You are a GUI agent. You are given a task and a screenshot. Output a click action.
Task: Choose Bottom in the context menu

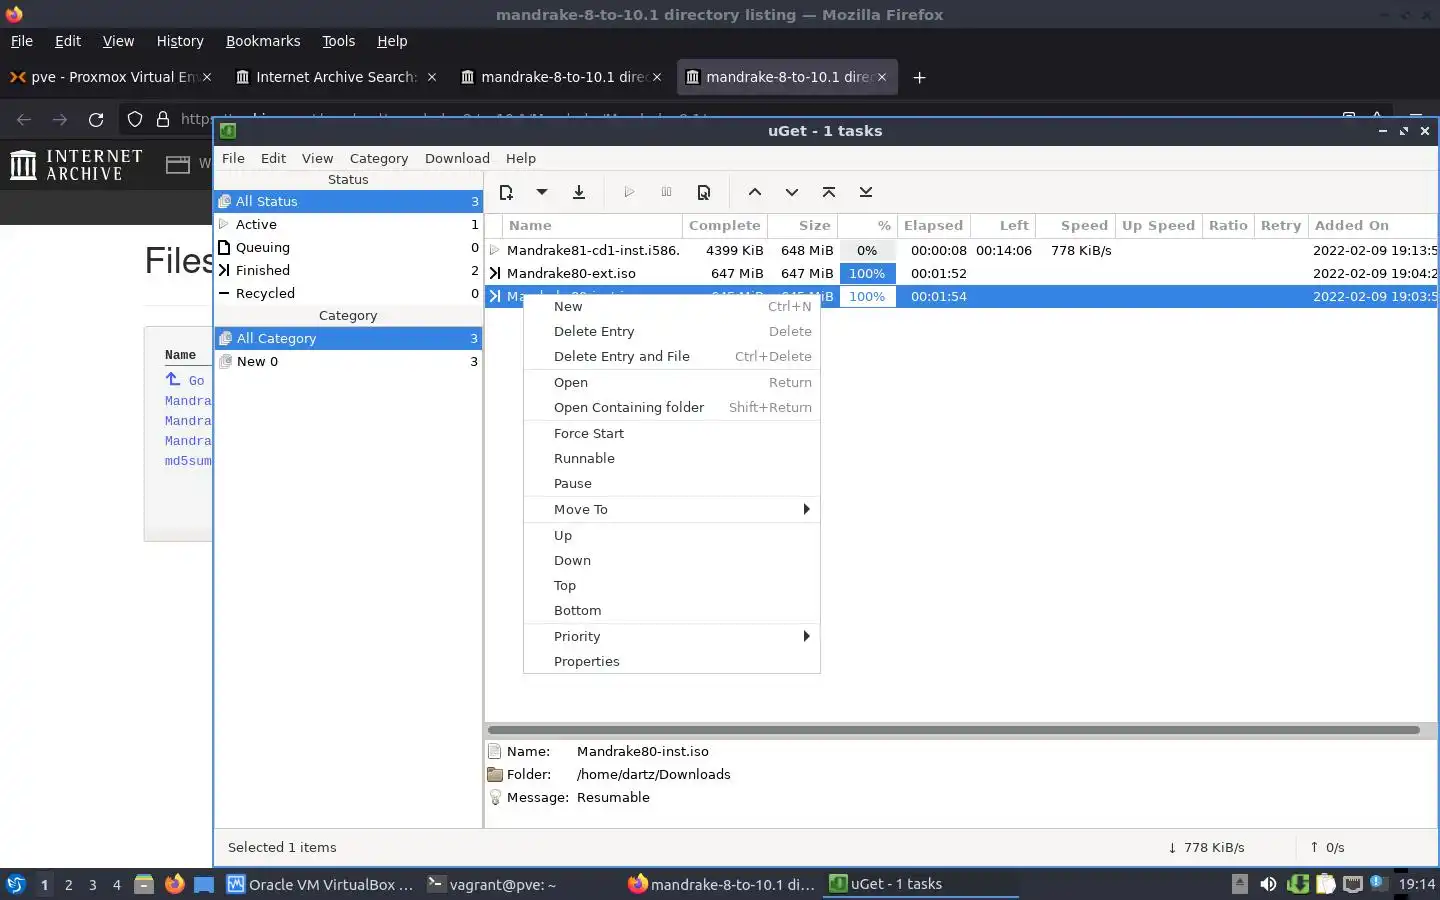[671, 610]
